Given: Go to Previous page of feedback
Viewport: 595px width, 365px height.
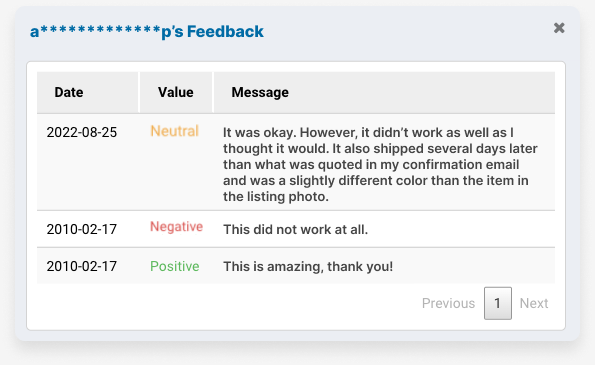Looking at the screenshot, I should click(448, 303).
